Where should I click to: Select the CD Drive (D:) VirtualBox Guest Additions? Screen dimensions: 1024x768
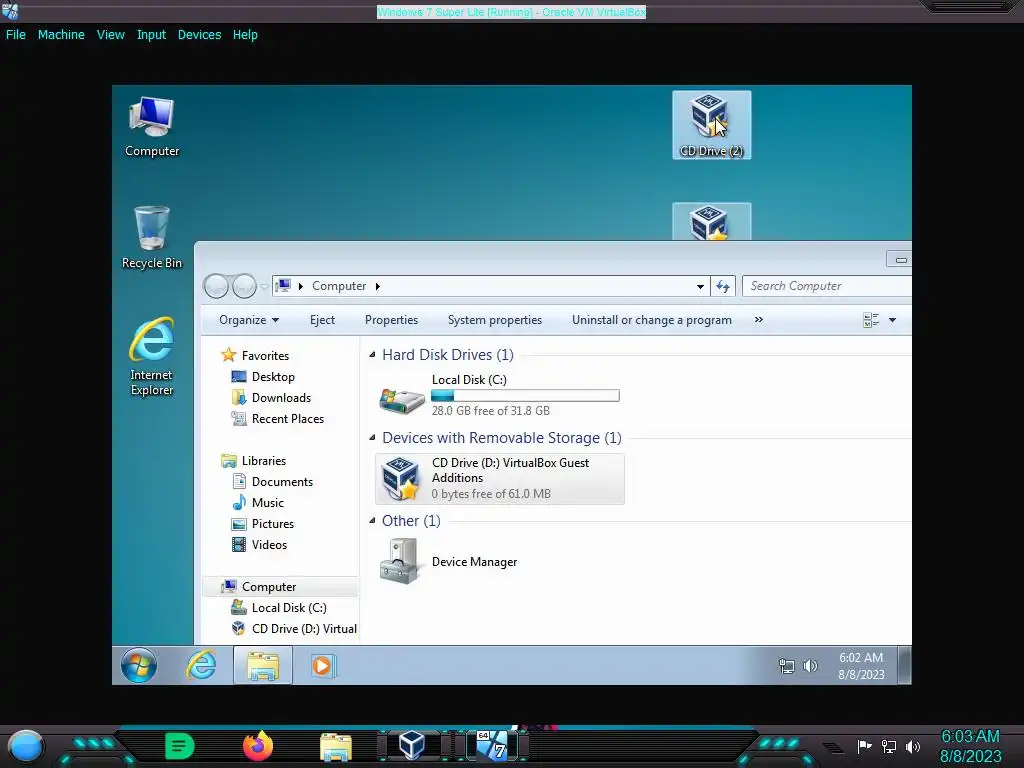tap(500, 478)
